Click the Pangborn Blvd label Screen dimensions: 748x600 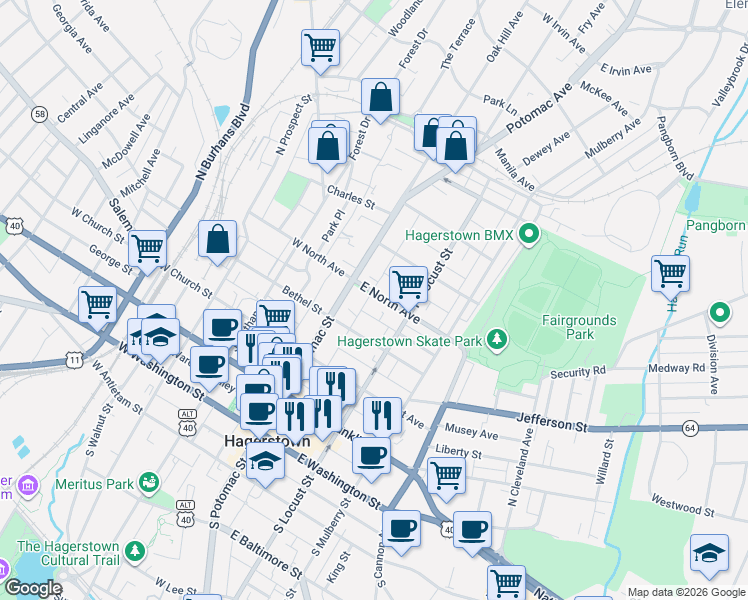click(675, 148)
